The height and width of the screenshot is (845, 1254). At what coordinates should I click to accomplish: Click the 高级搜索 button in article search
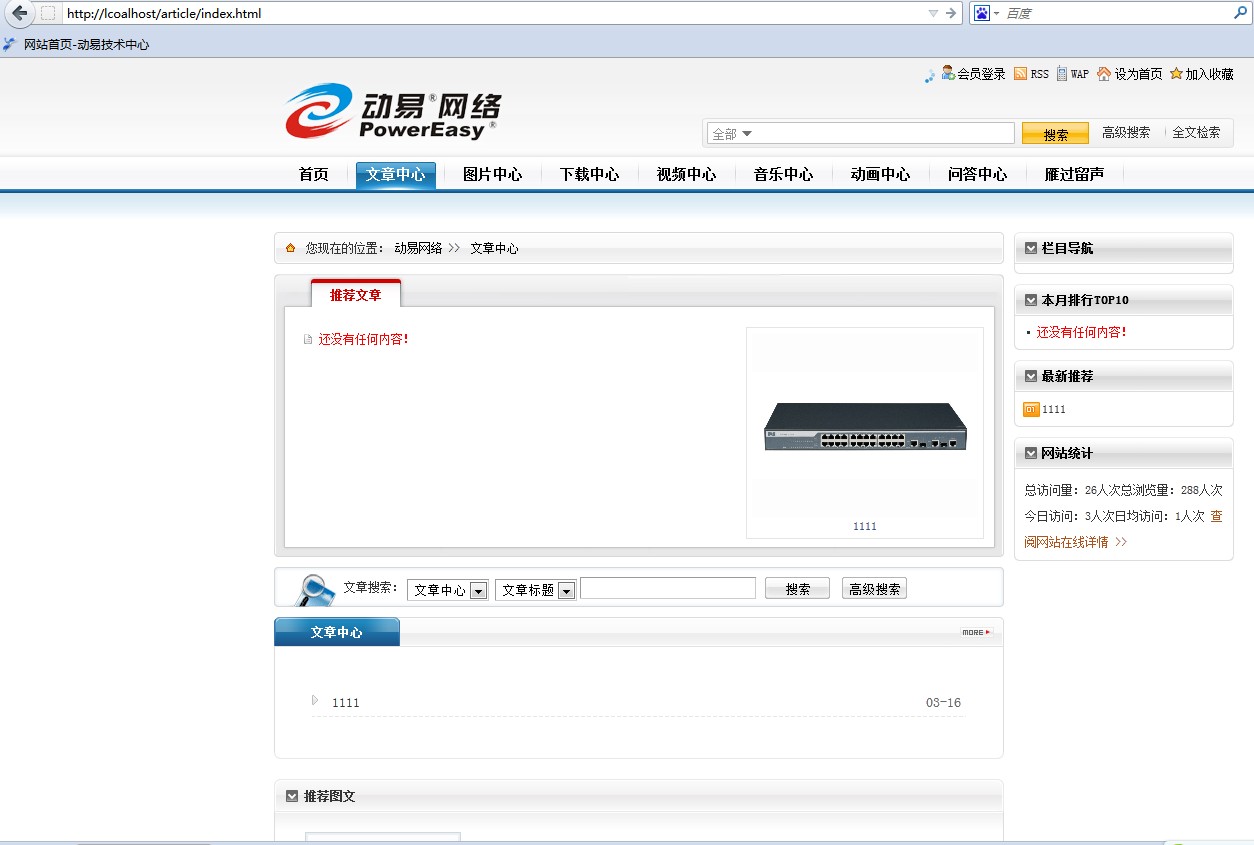click(874, 589)
